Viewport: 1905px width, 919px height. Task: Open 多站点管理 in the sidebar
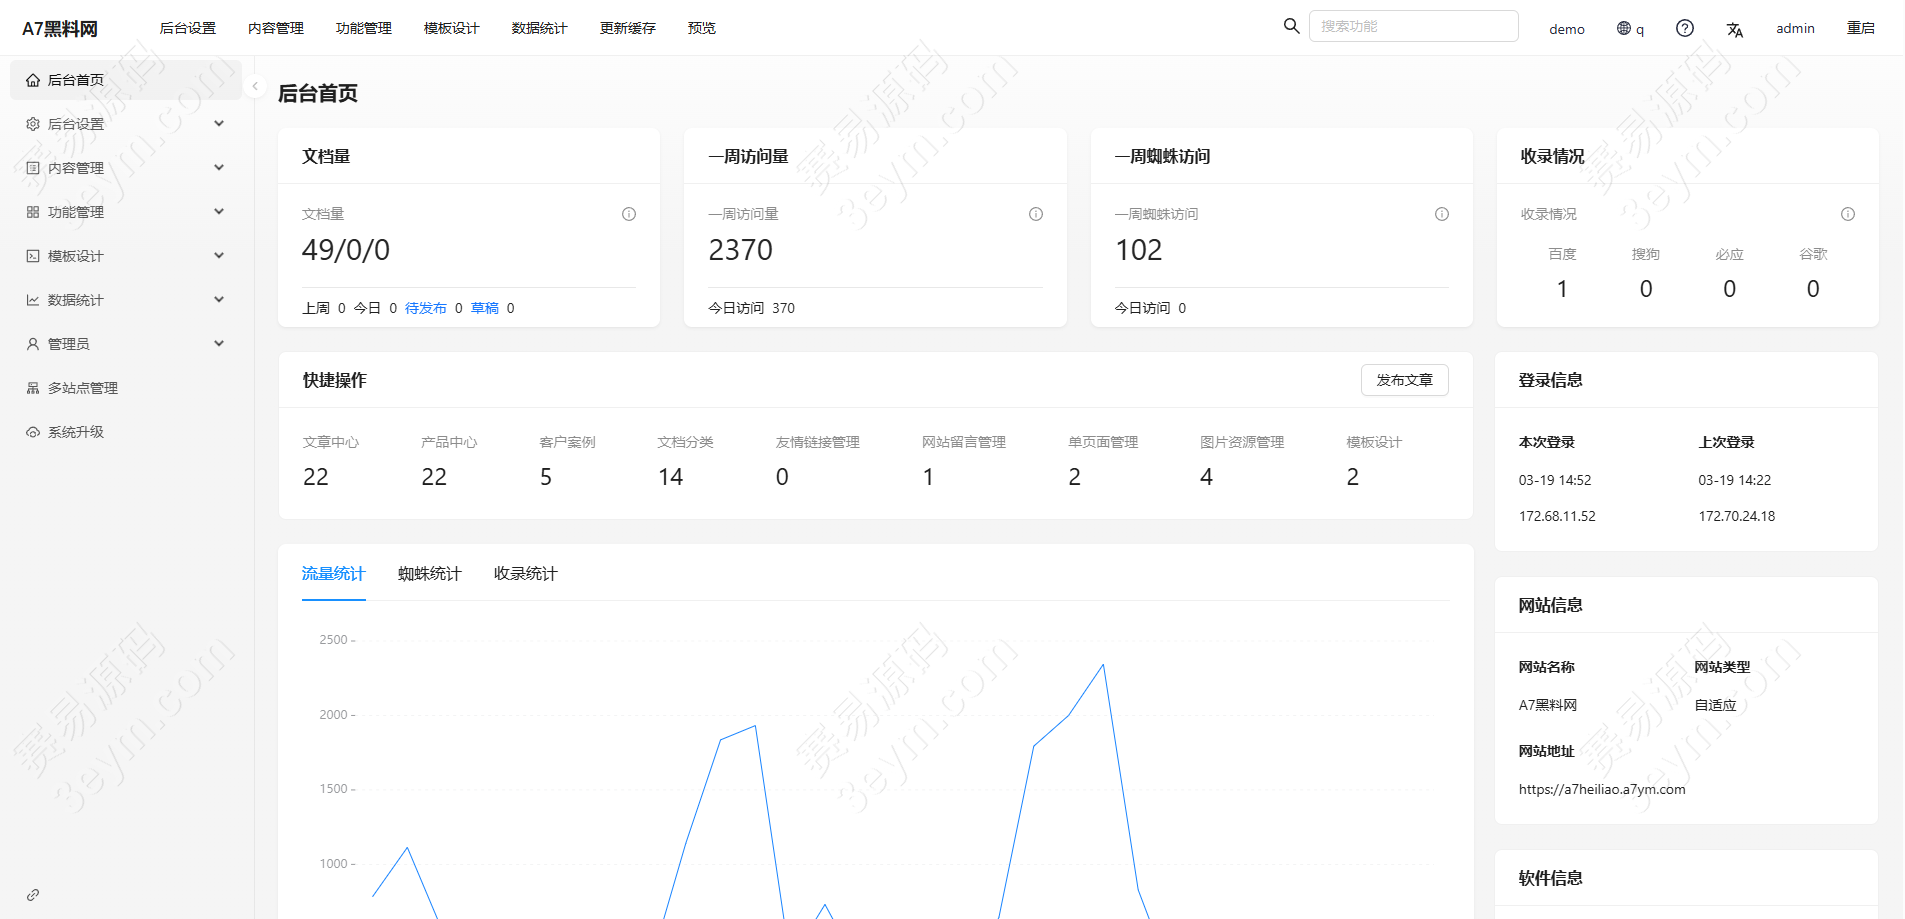pos(82,388)
